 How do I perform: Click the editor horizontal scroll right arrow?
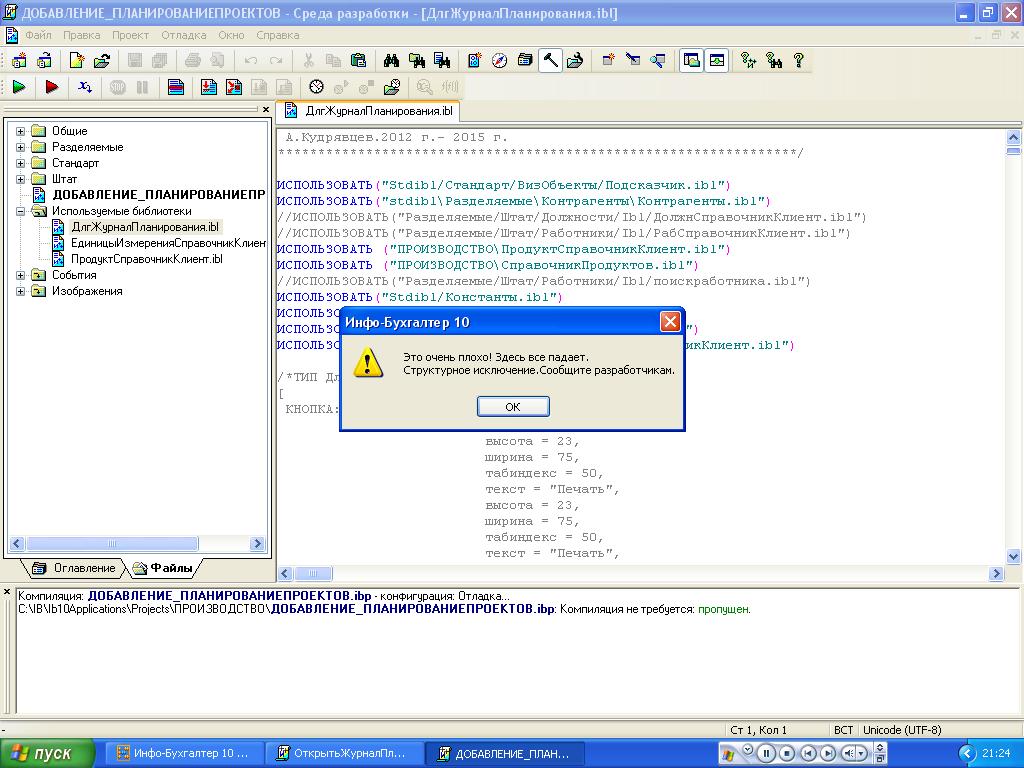pos(996,573)
